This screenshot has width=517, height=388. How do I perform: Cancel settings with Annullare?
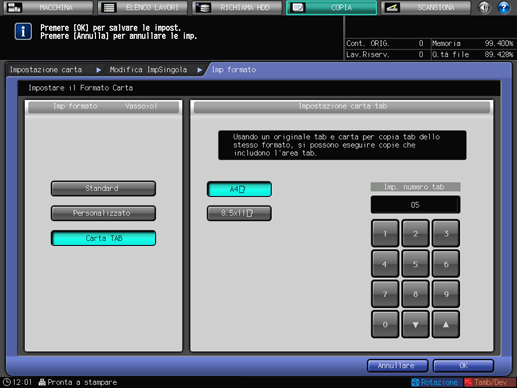[x=397, y=366]
